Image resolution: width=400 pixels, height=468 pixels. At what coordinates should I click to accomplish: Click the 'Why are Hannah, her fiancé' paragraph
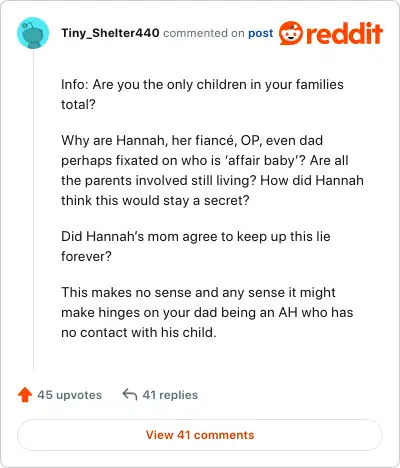pos(212,170)
